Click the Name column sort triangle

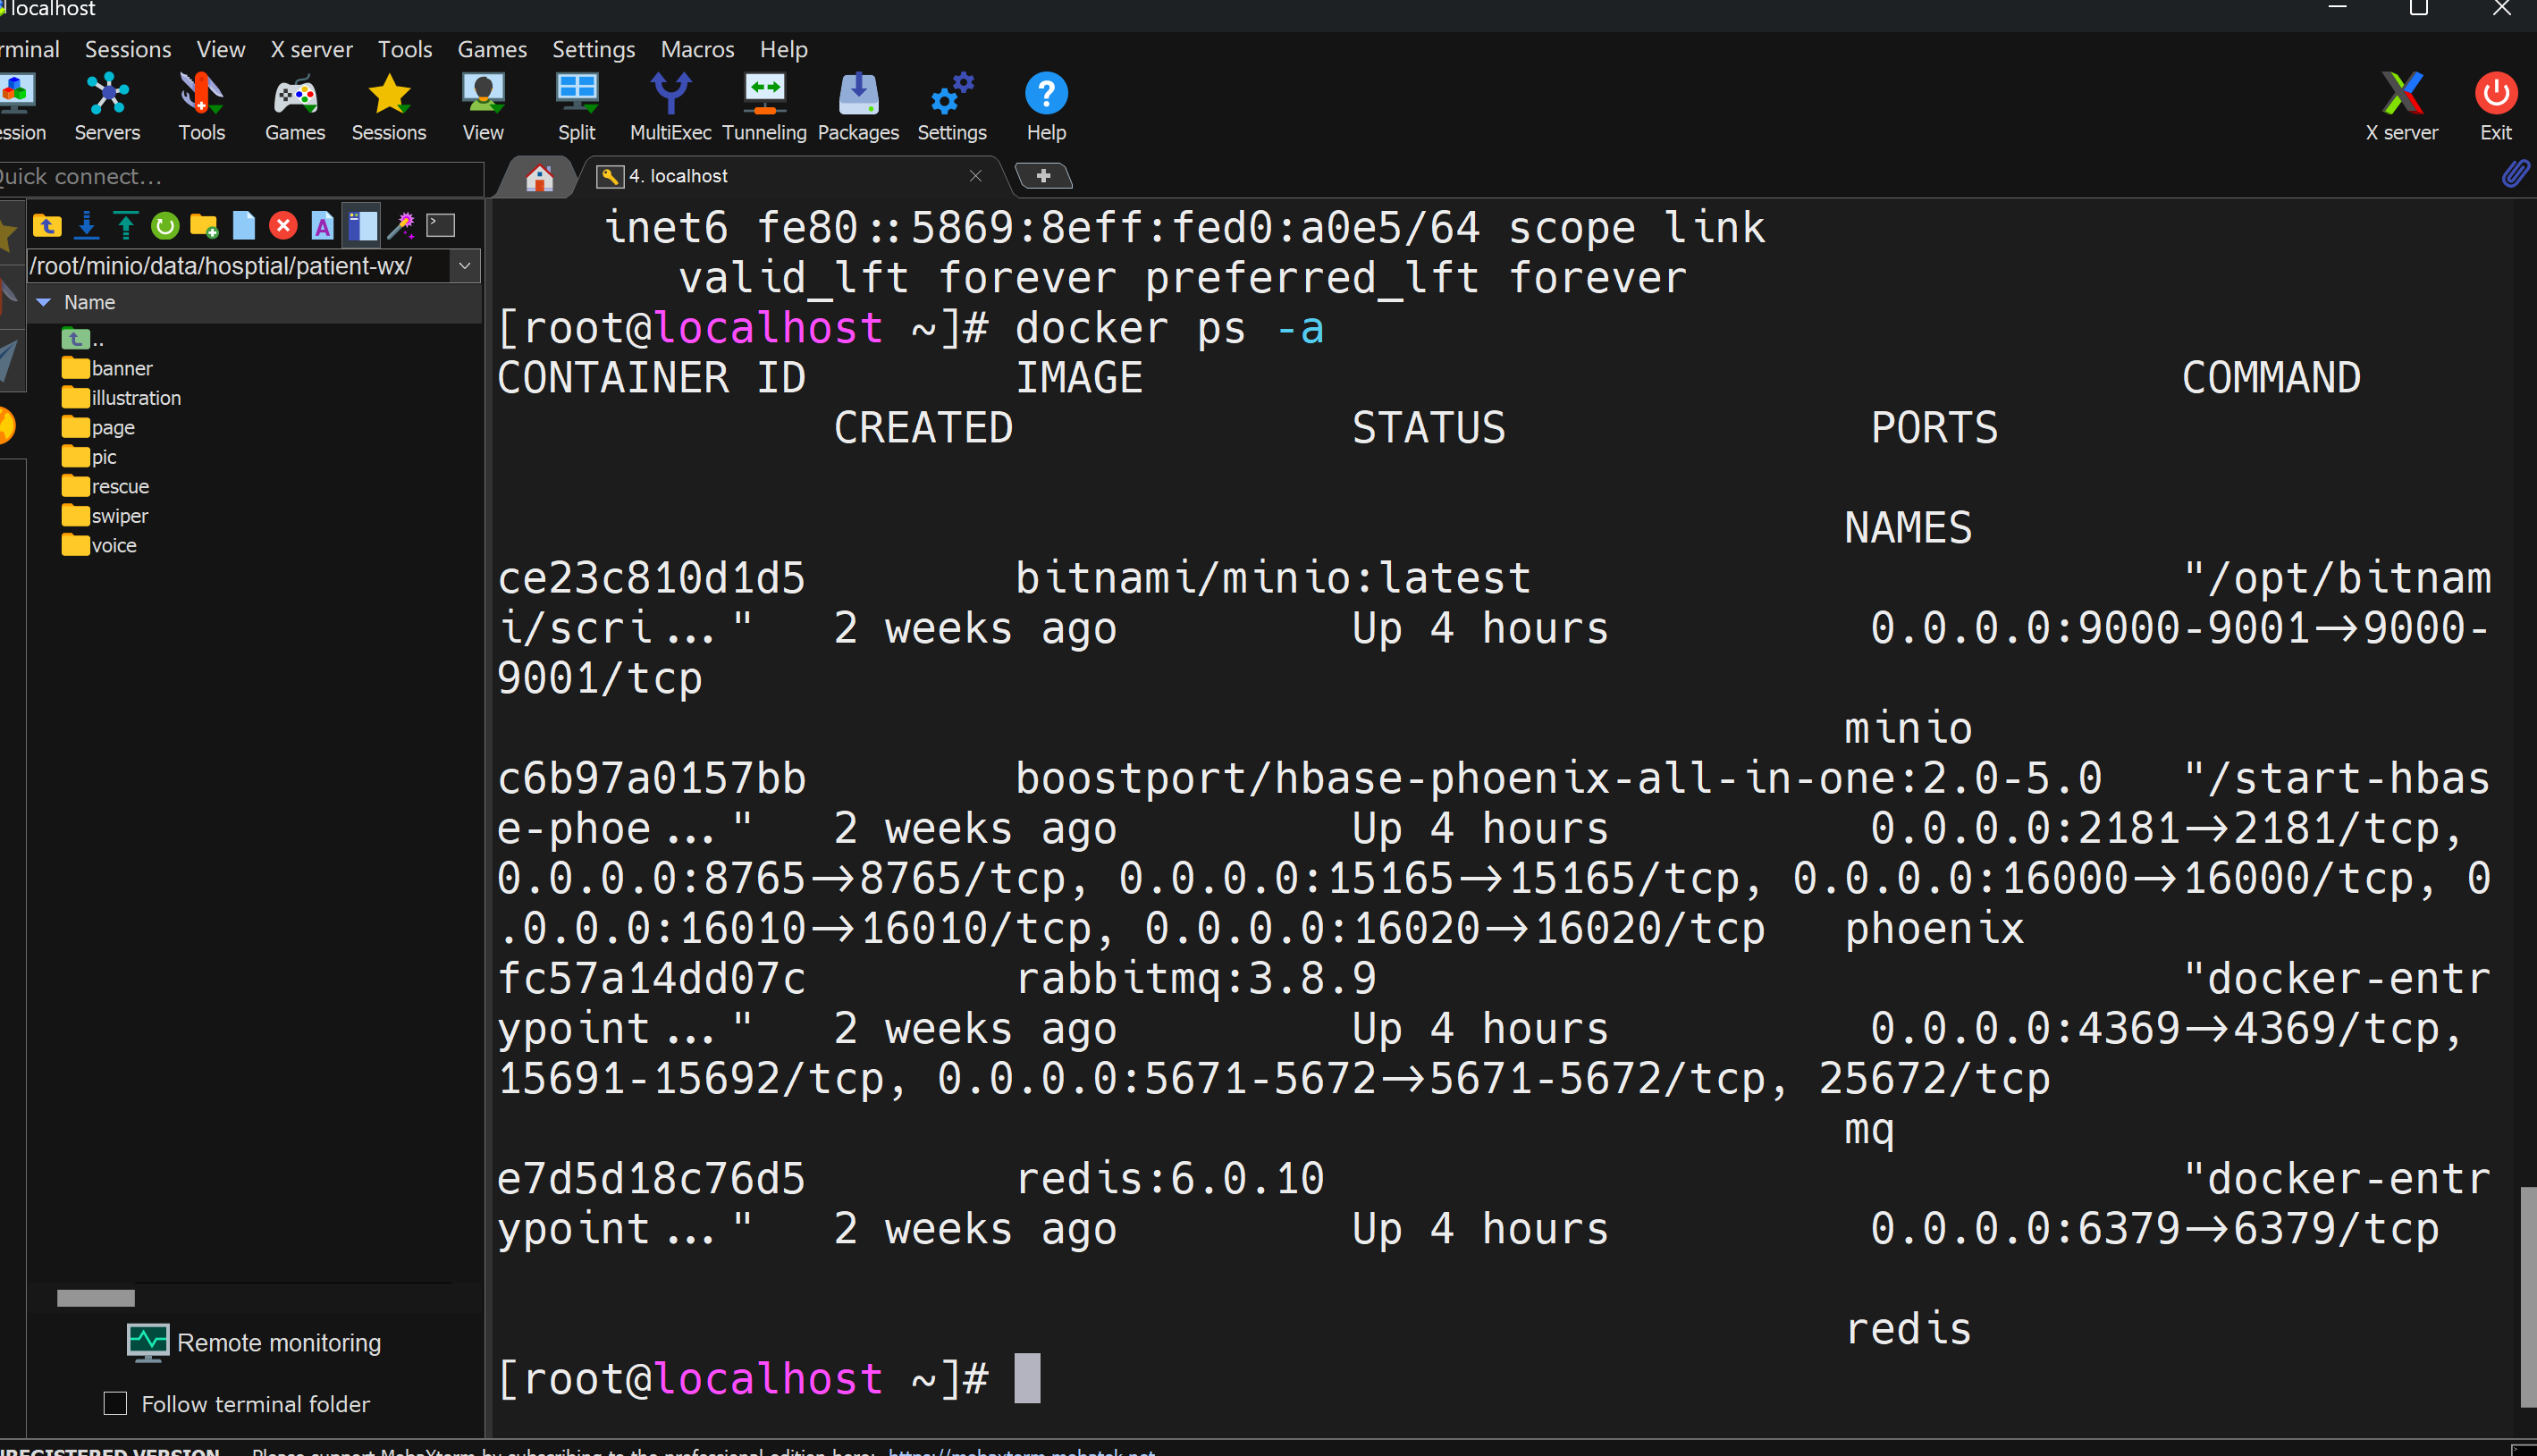pyautogui.click(x=44, y=302)
